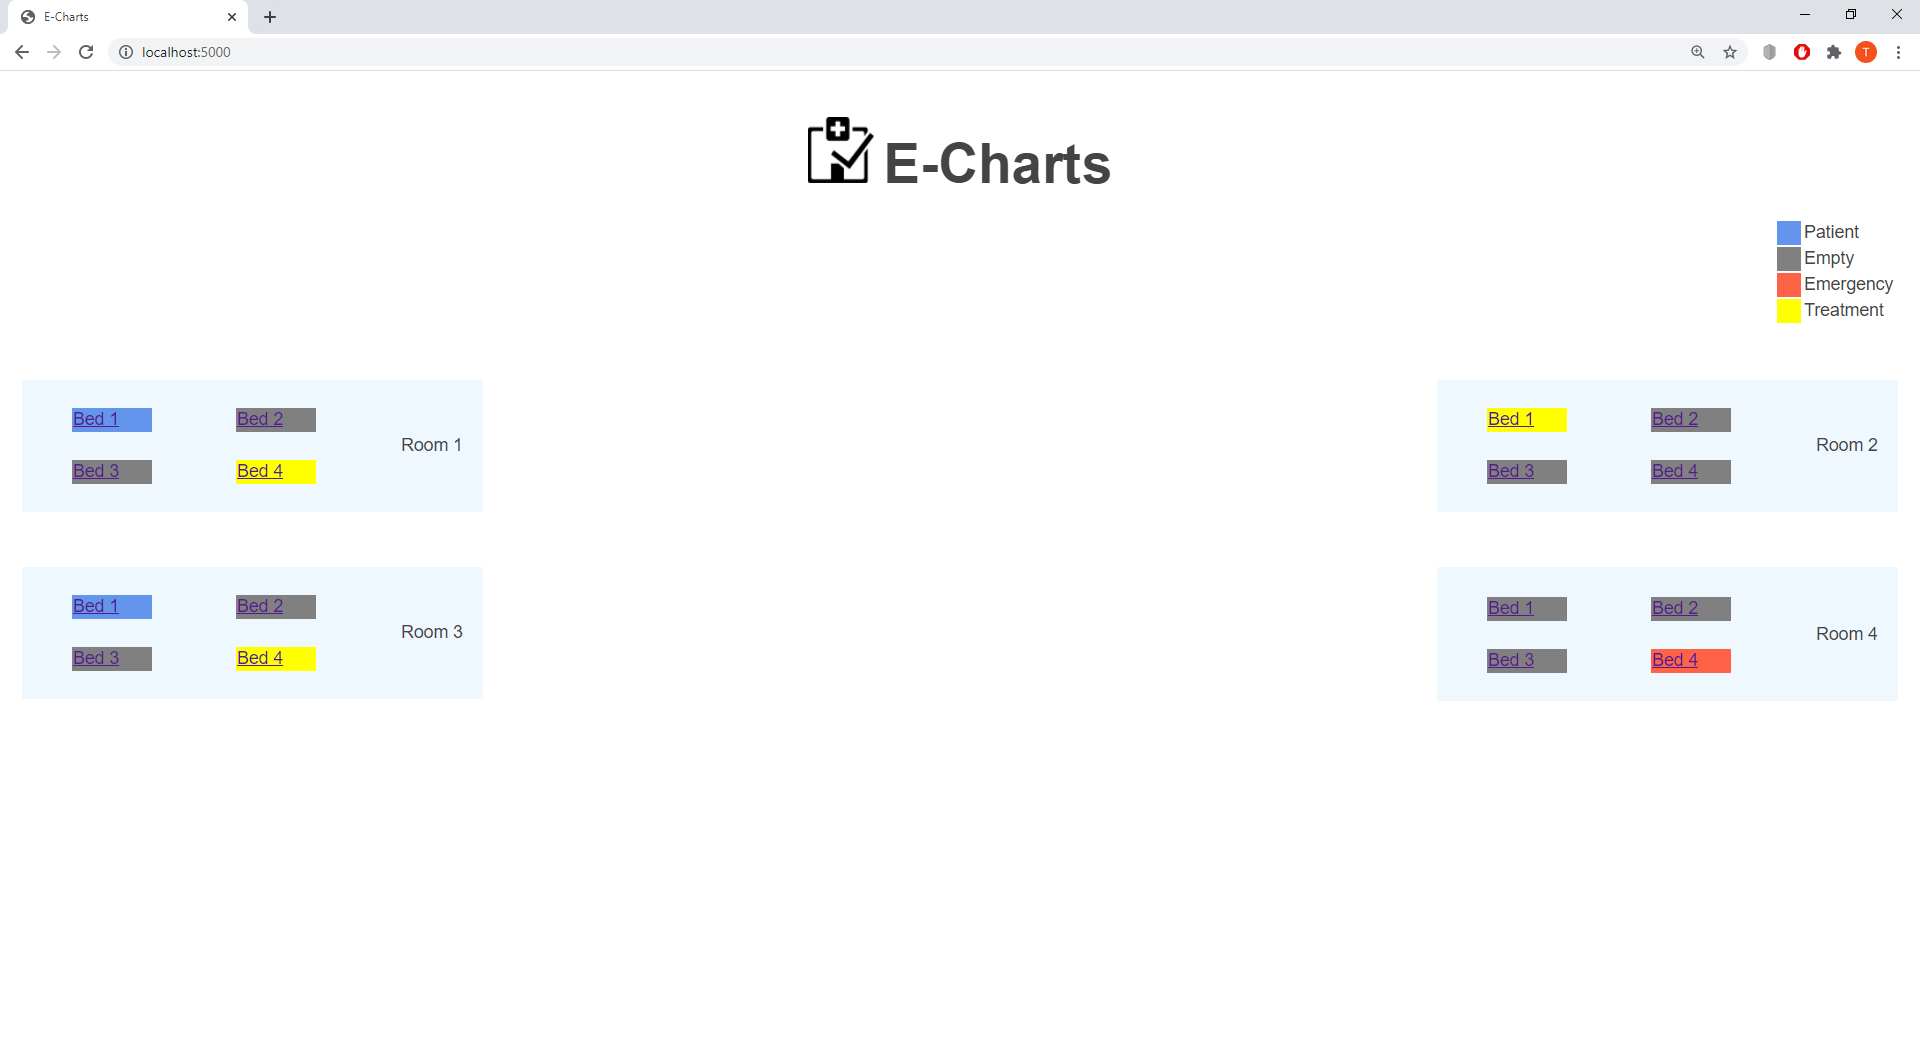
Task: Open Bed 1 in Room 1
Action: pyautogui.click(x=96, y=419)
